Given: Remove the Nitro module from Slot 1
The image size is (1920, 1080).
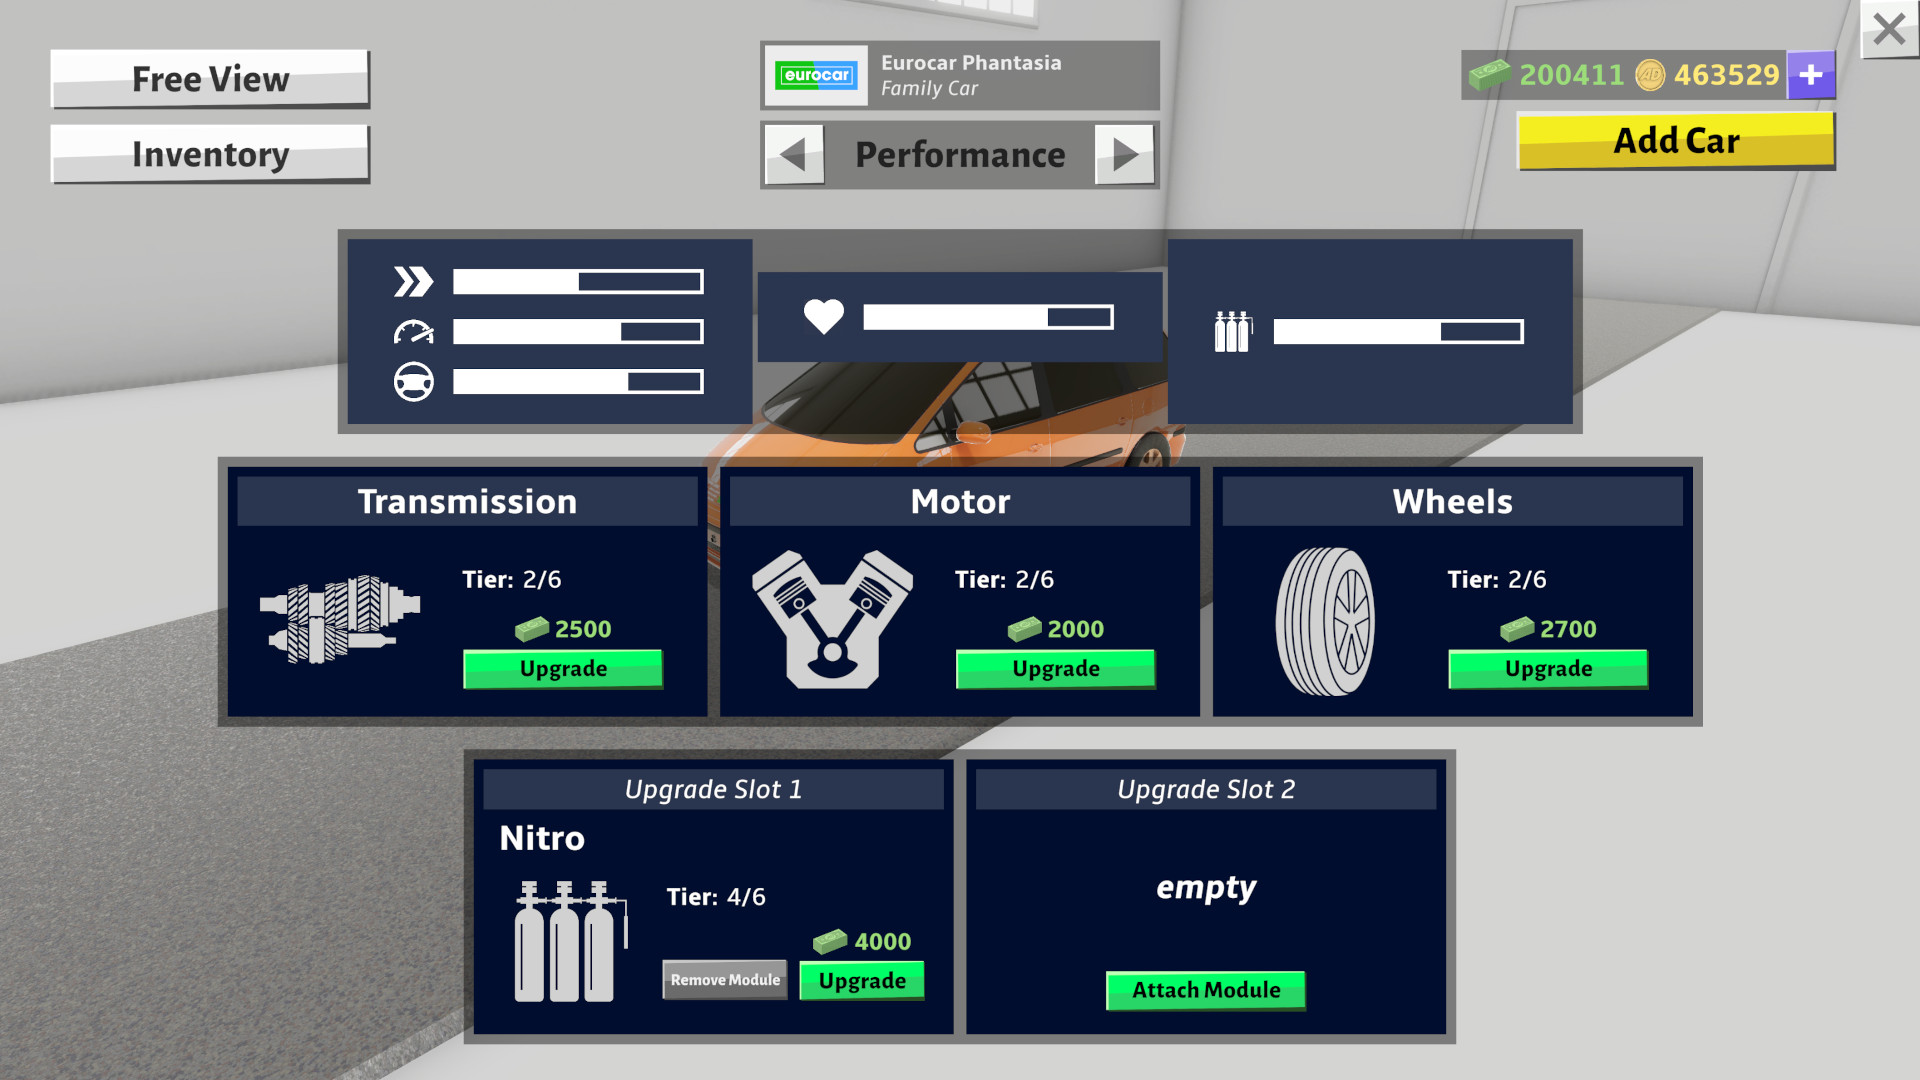Looking at the screenshot, I should [724, 980].
